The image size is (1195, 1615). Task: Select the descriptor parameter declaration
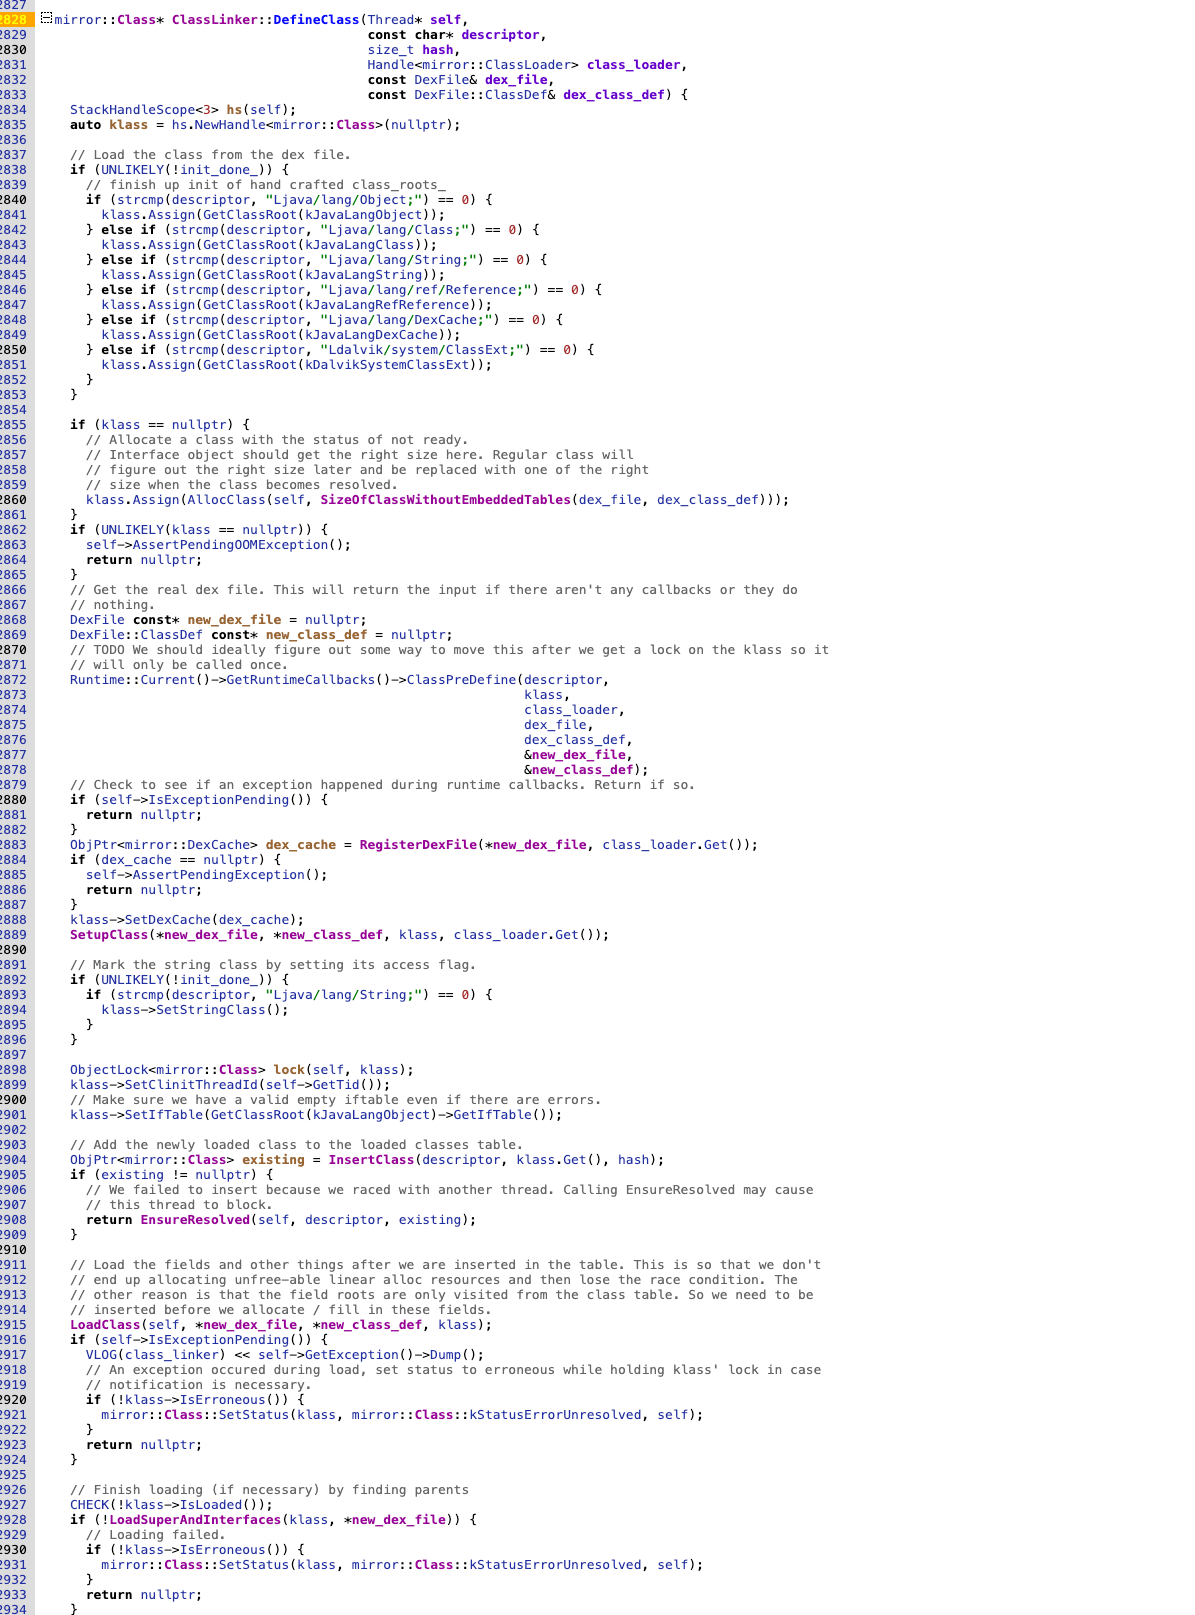pos(500,34)
